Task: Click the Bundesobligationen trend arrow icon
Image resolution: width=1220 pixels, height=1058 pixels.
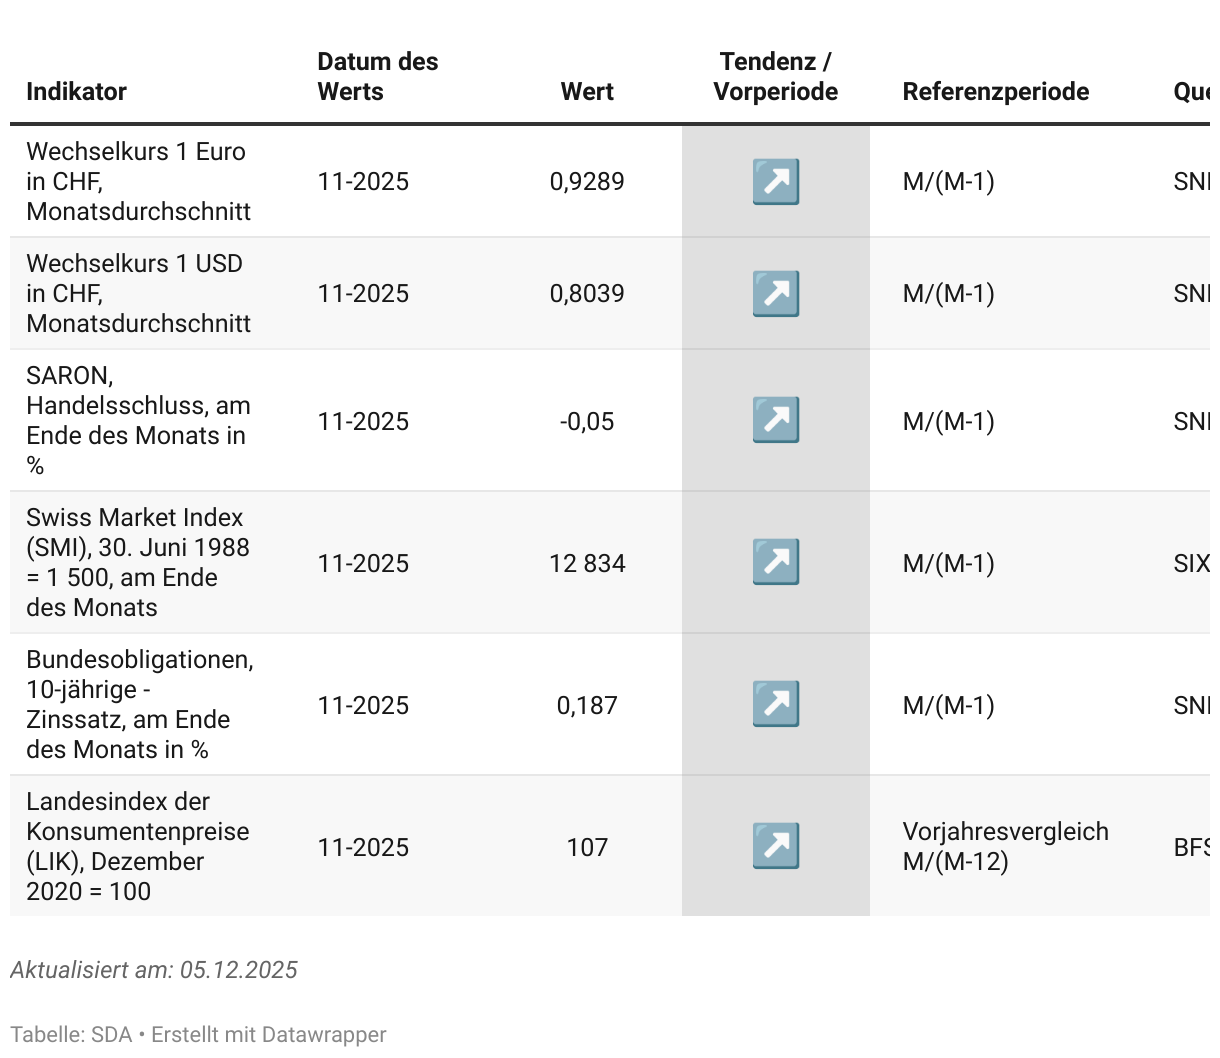Action: click(x=775, y=704)
